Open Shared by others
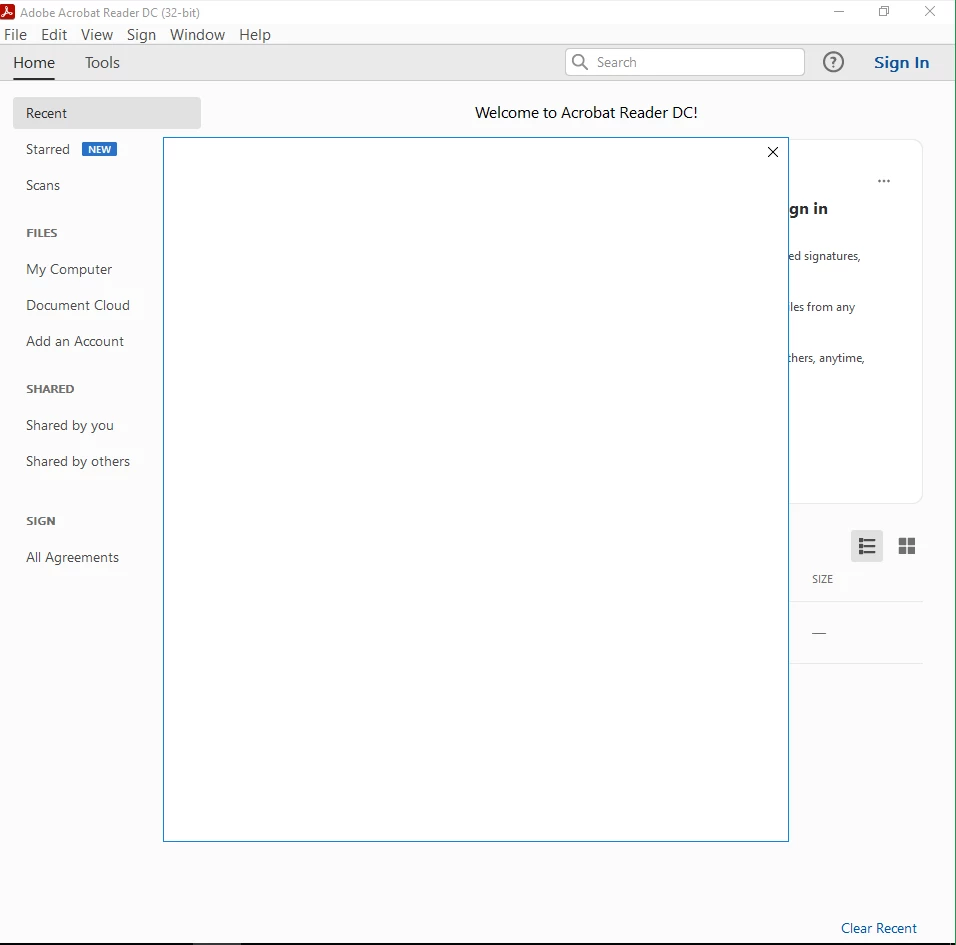The image size is (956, 945). coord(78,462)
